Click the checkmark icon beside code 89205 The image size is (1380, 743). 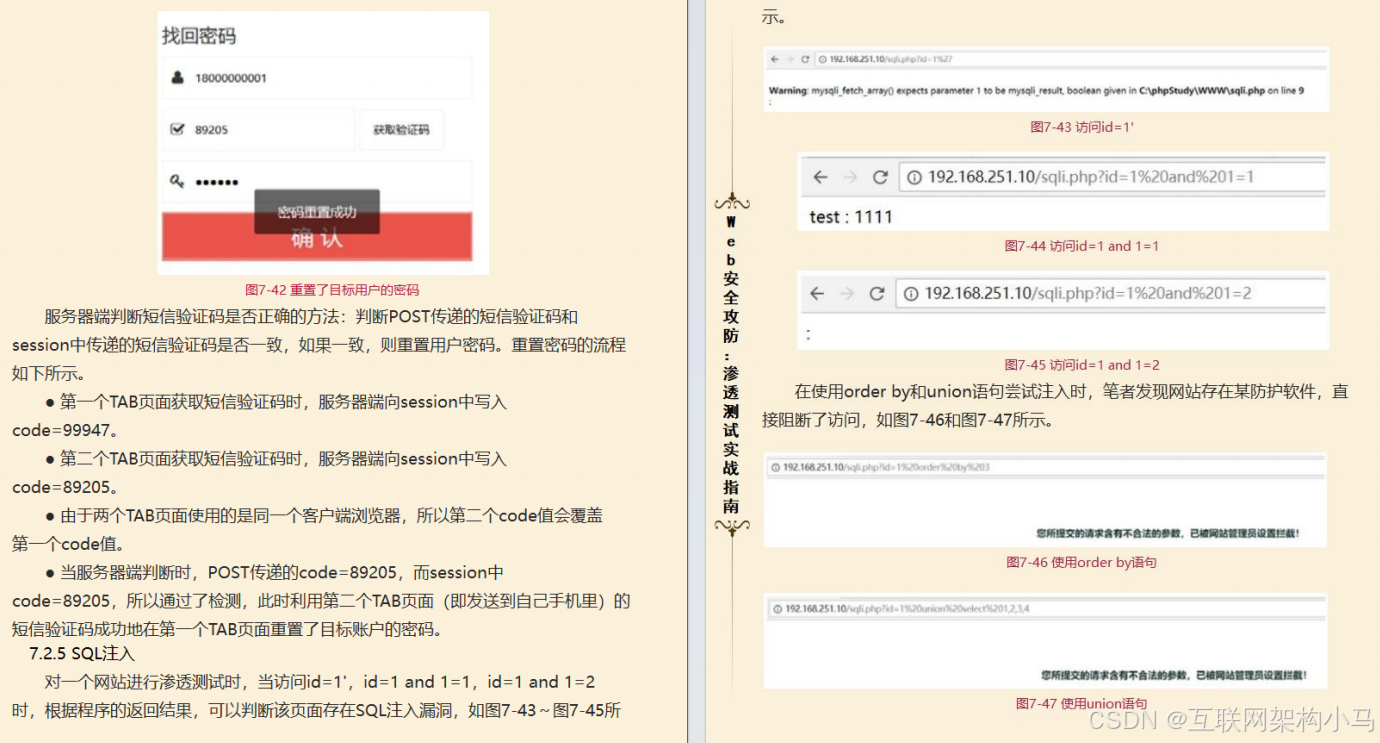177,129
